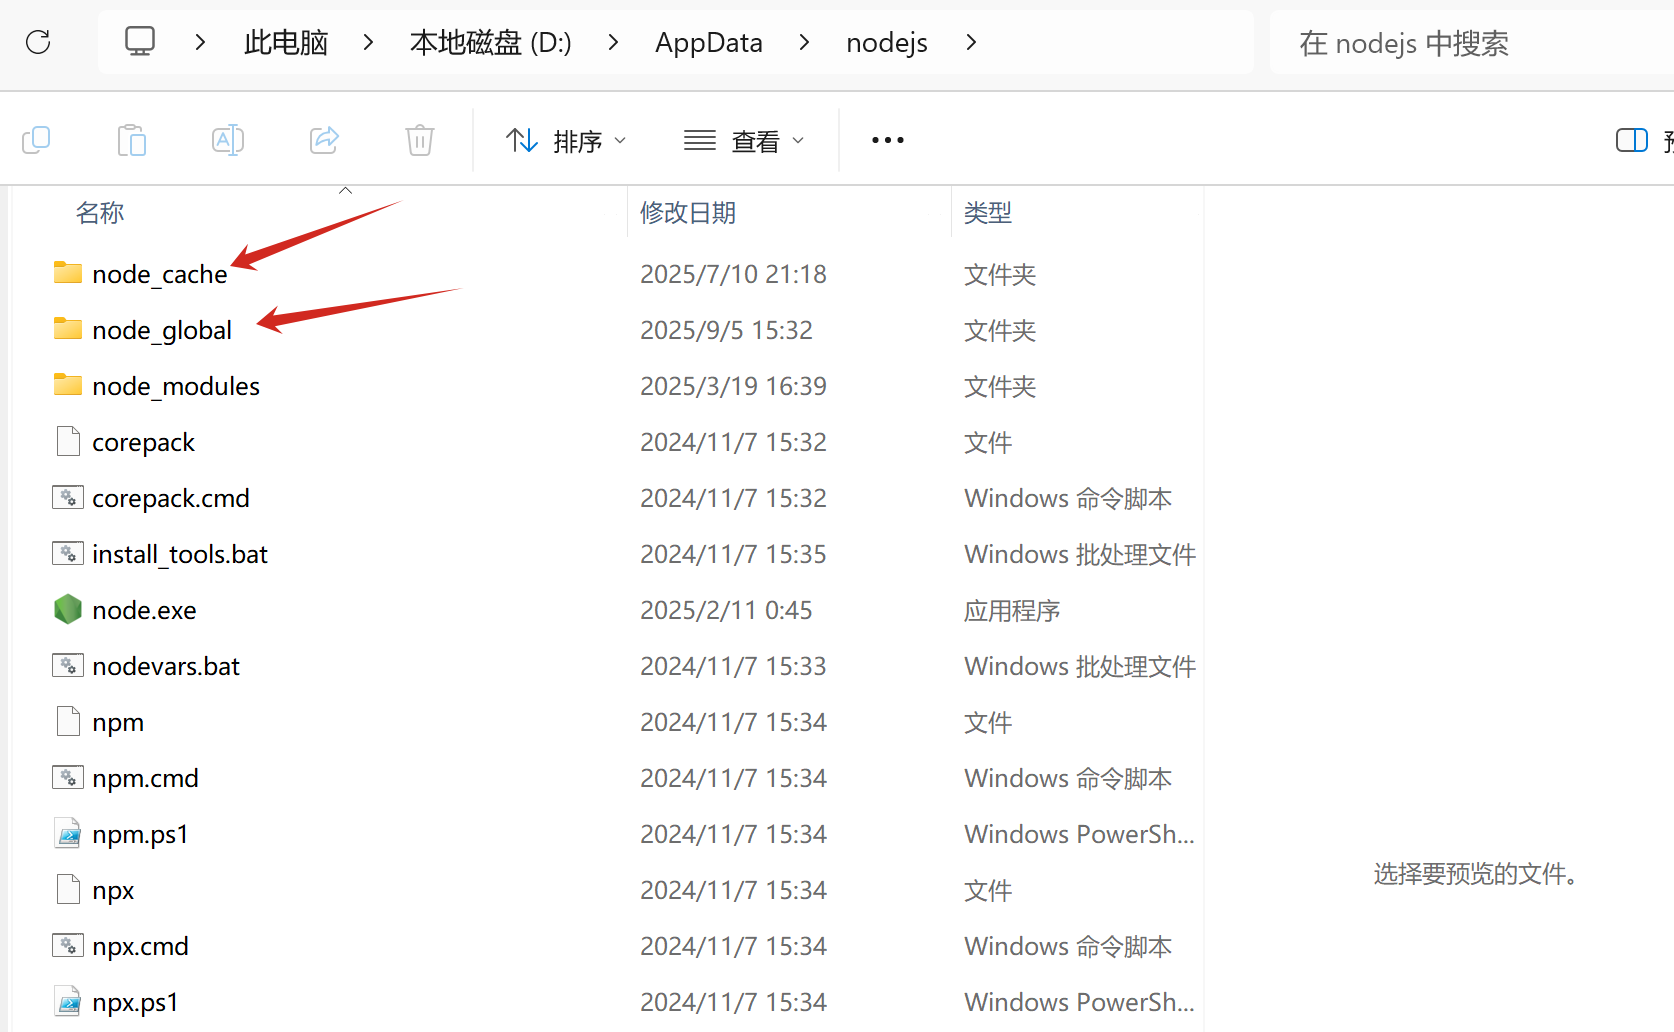Select the node_global folder

coord(161,330)
